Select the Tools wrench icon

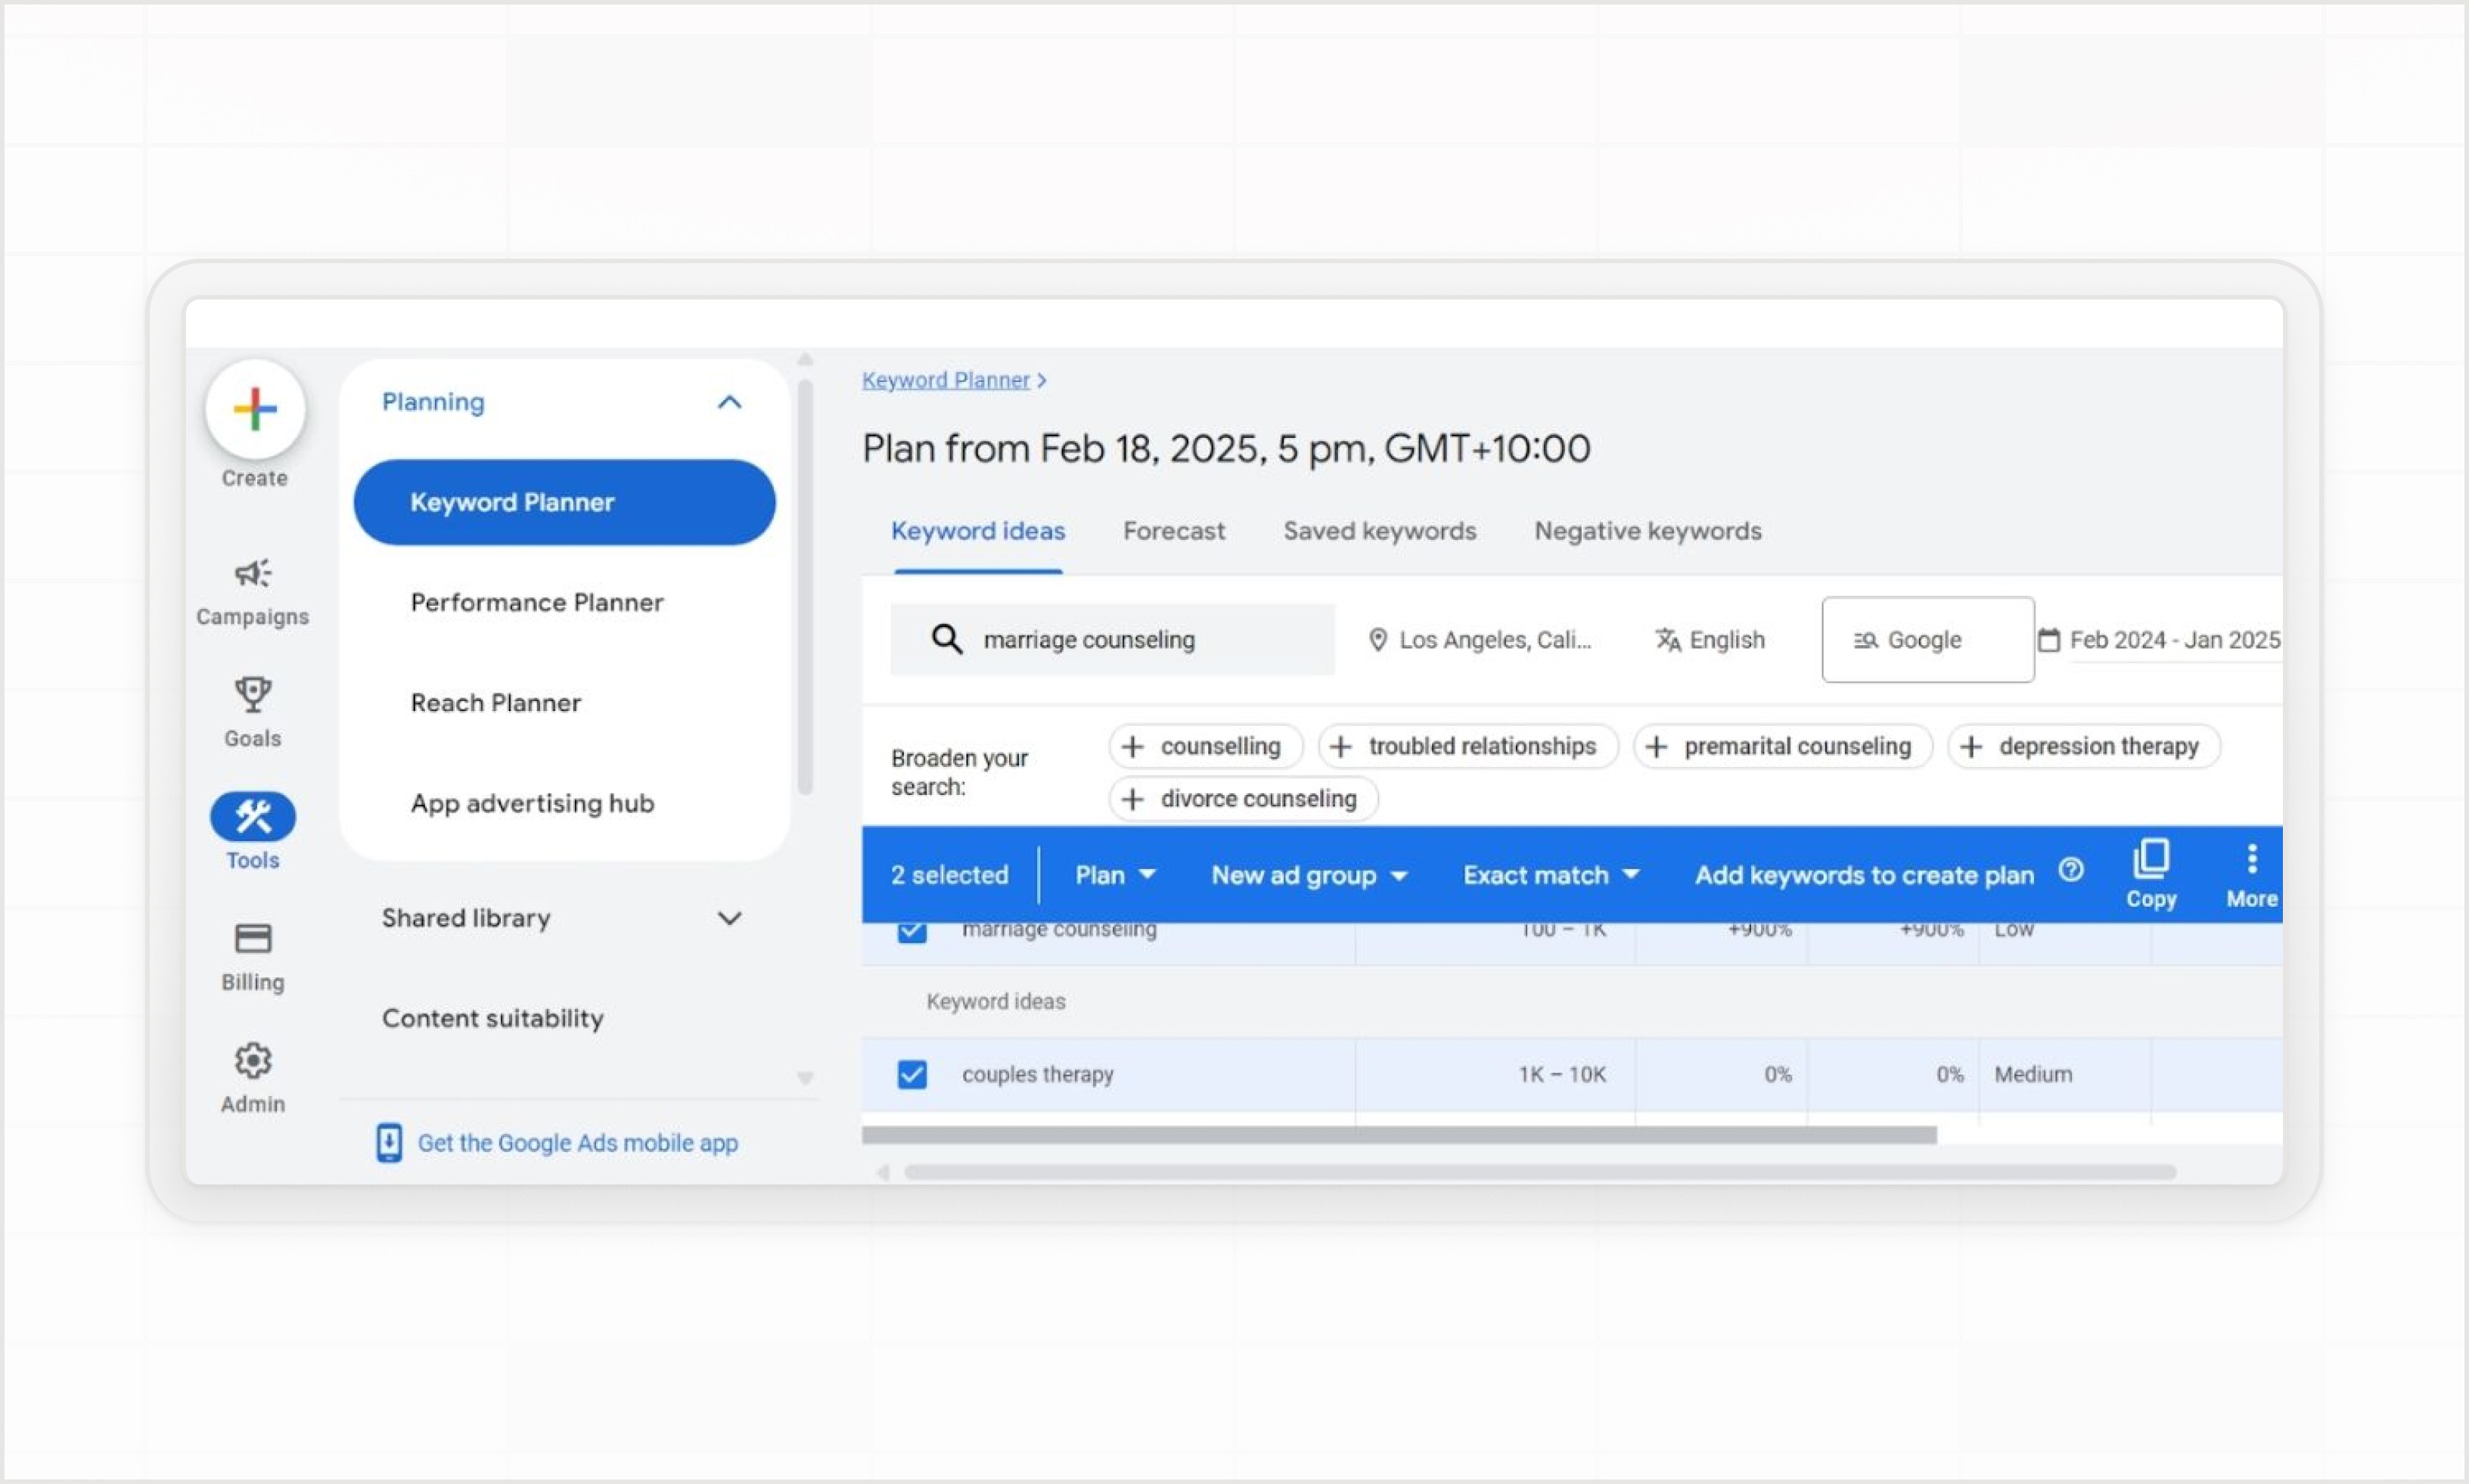click(x=253, y=817)
